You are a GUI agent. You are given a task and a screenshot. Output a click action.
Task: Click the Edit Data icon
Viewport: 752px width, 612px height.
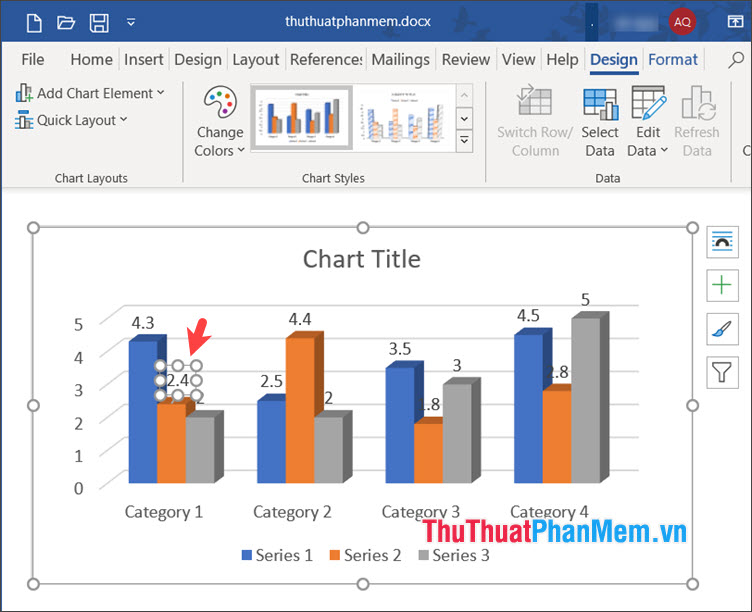[x=648, y=103]
